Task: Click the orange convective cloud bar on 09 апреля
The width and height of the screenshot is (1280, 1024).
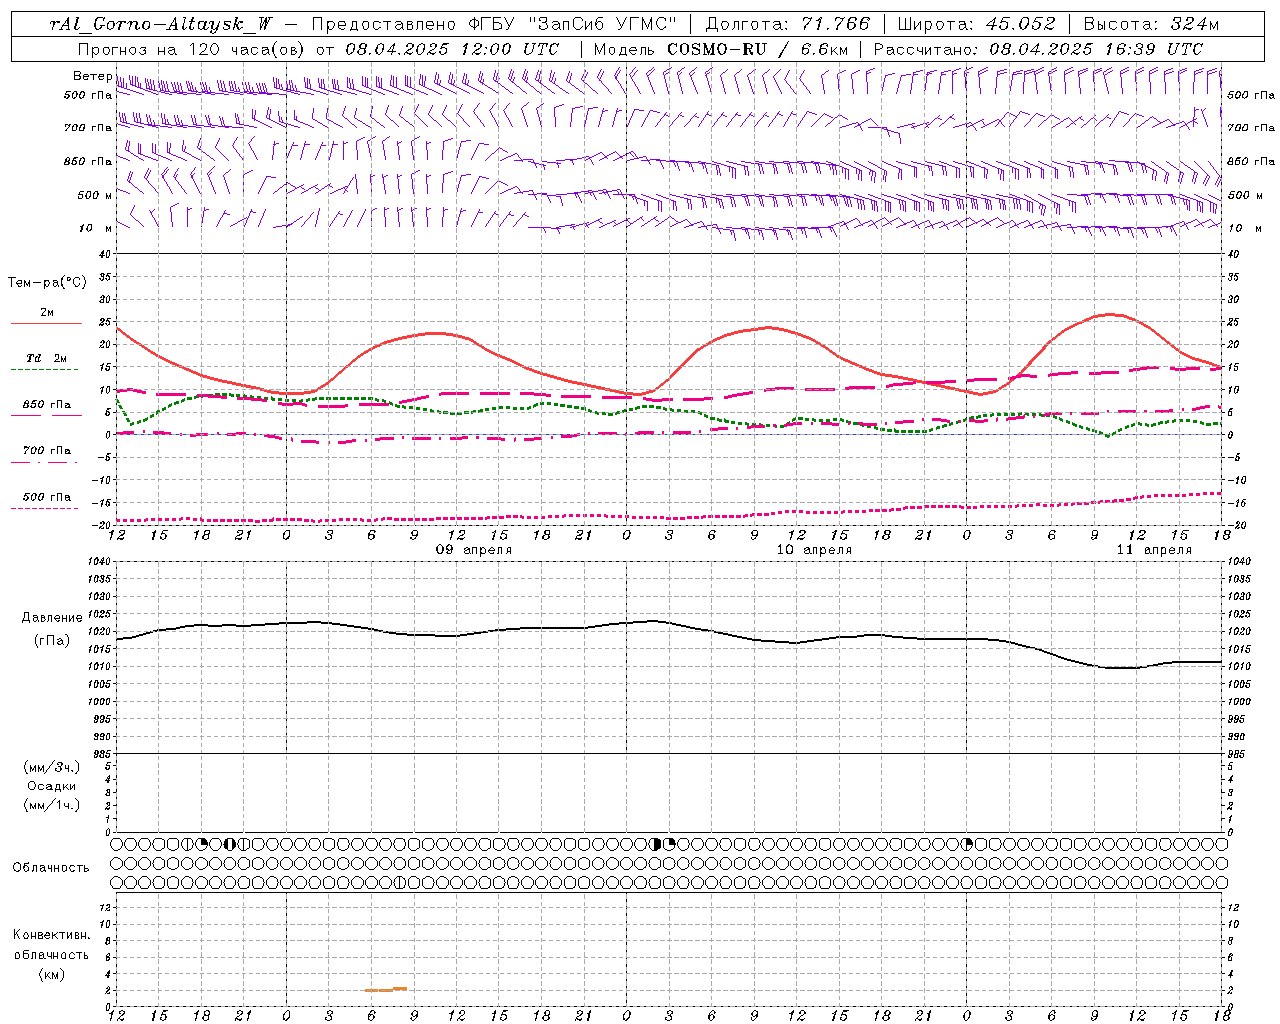Action: pos(386,989)
